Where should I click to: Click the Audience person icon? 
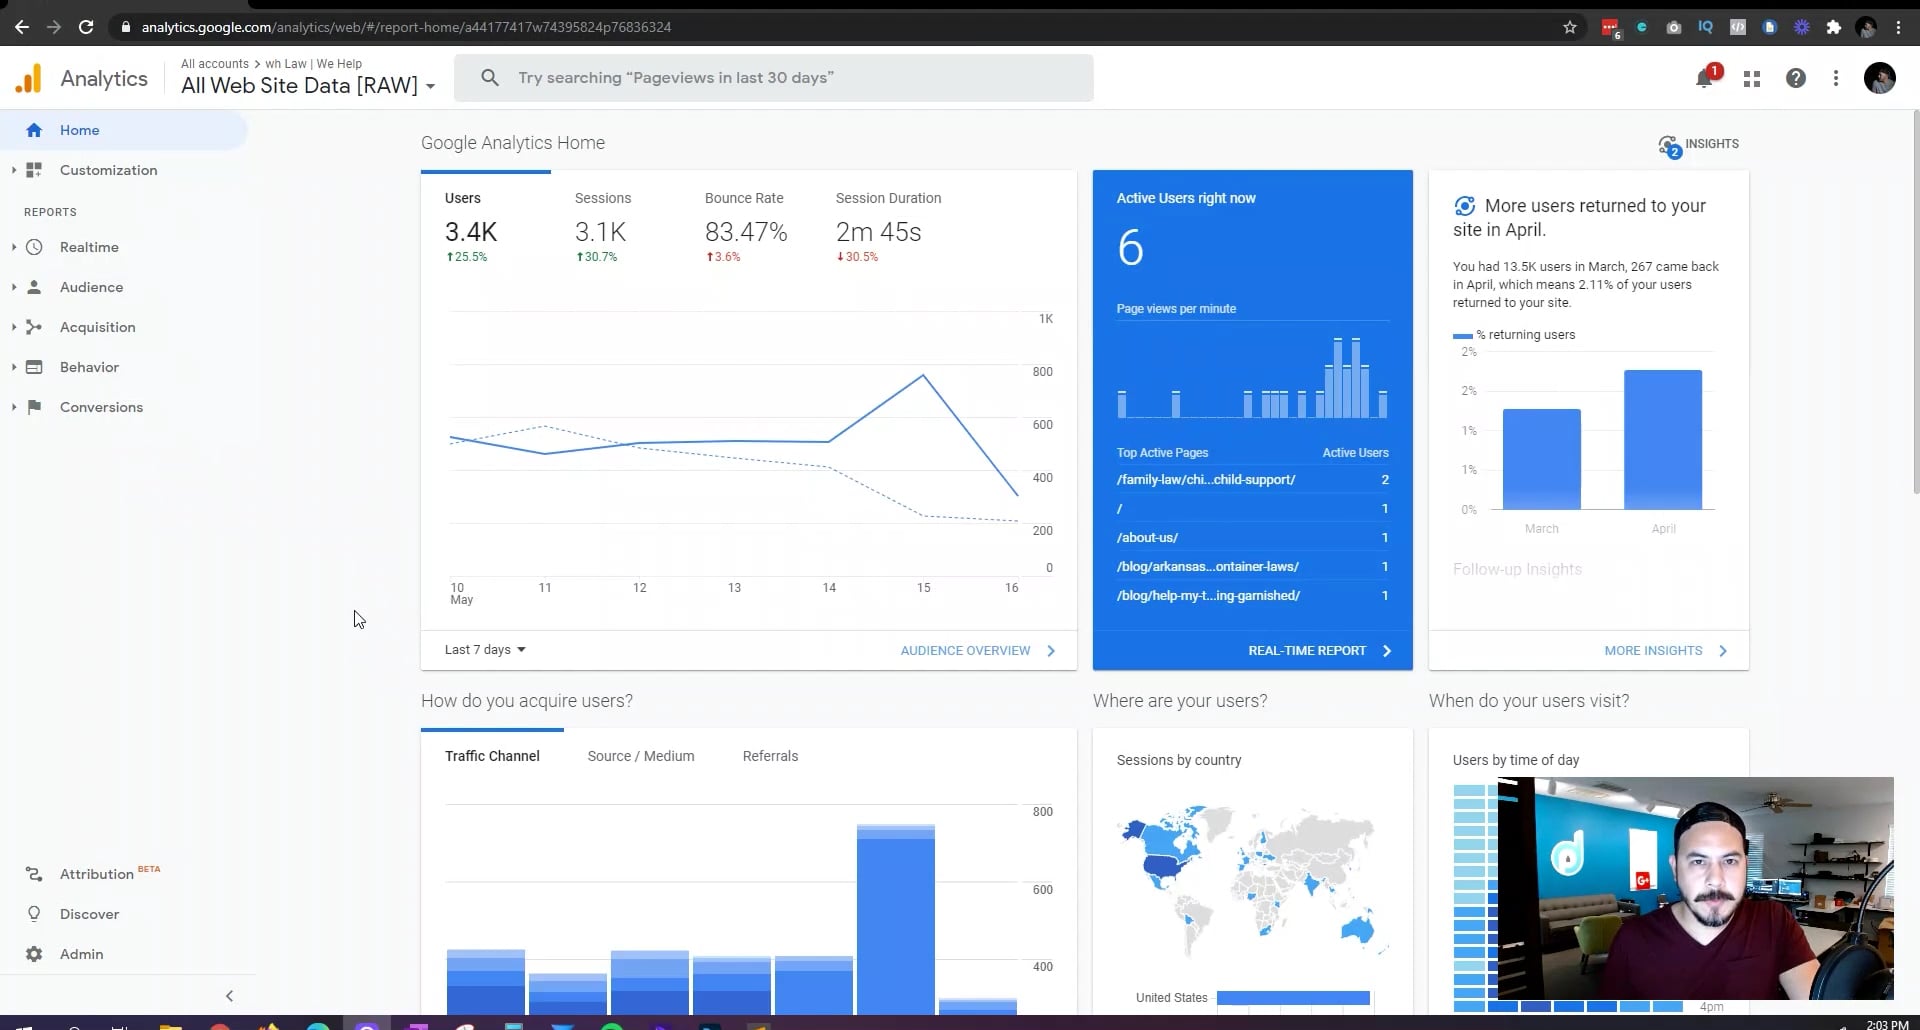pyautogui.click(x=34, y=287)
